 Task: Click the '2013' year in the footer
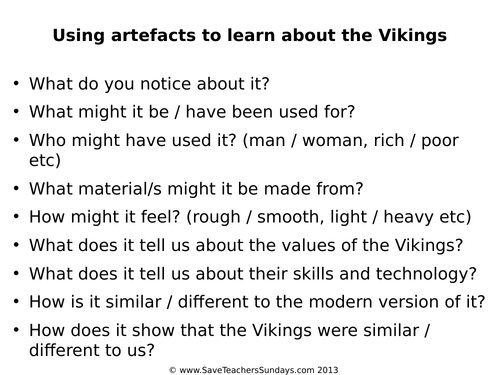pos(328,370)
